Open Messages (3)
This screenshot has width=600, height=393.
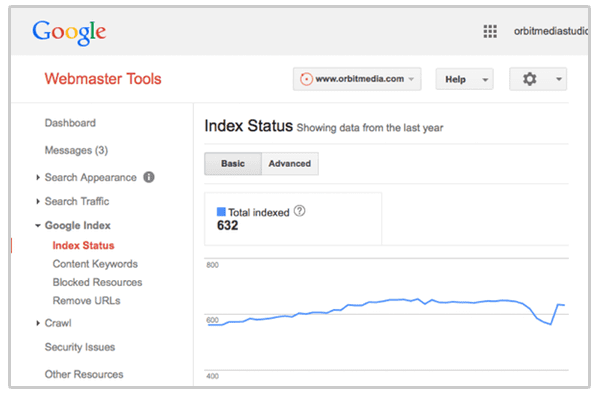coord(76,150)
